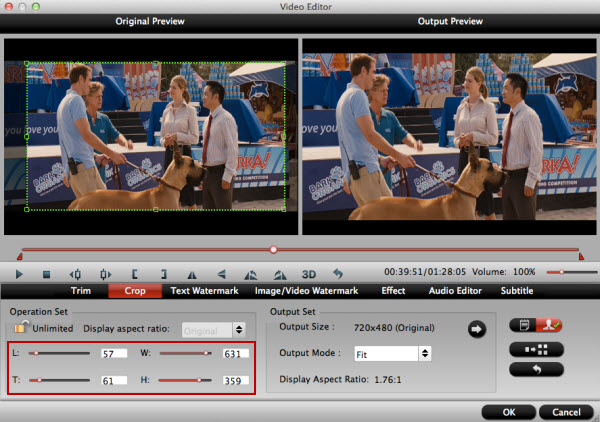Screen dimensions: 600x422
Task: Click the W value field showing 631
Action: click(x=236, y=354)
